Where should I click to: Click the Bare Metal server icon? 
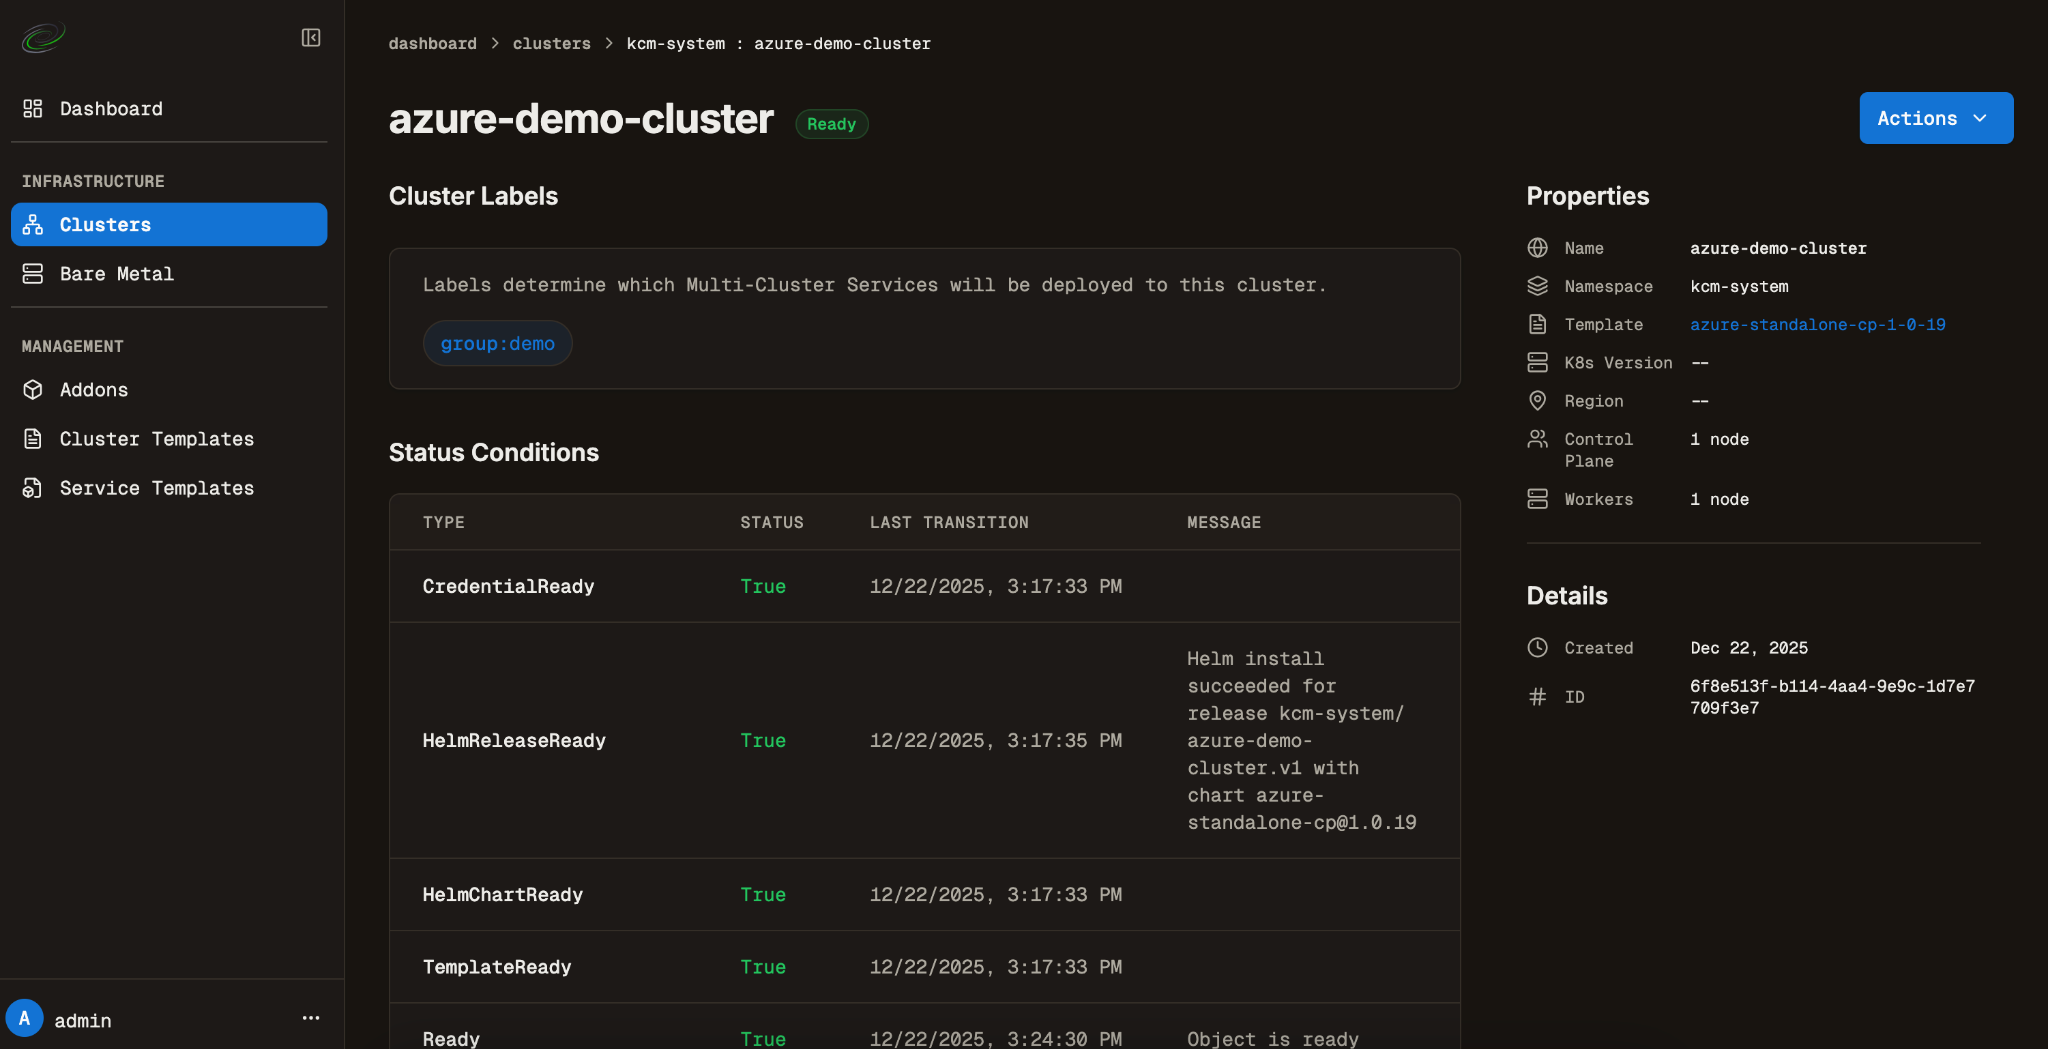click(x=33, y=274)
